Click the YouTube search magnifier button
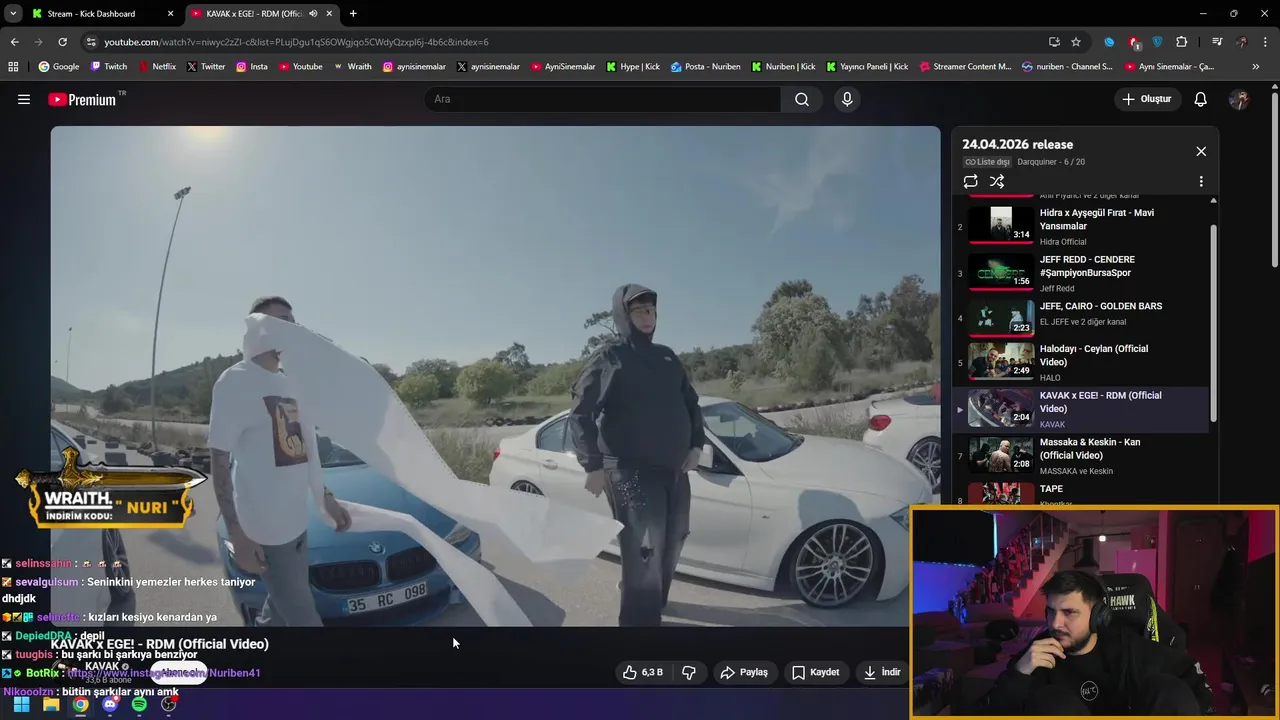The height and width of the screenshot is (720, 1280). point(802,99)
